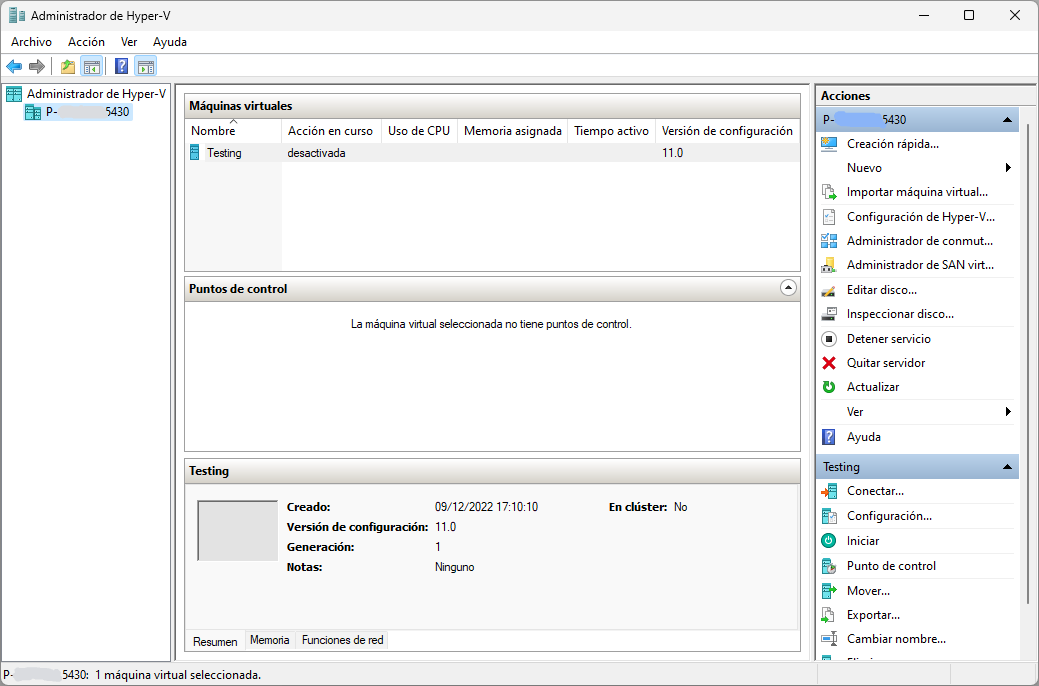Click Conectar in Testing actions
This screenshot has height=686, width=1039.
[x=875, y=491]
